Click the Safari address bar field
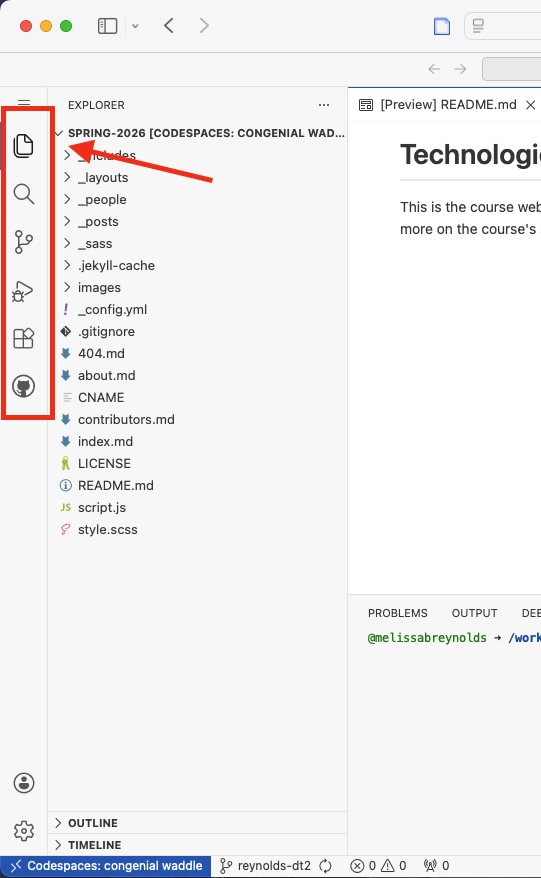The width and height of the screenshot is (541, 878). [503, 26]
